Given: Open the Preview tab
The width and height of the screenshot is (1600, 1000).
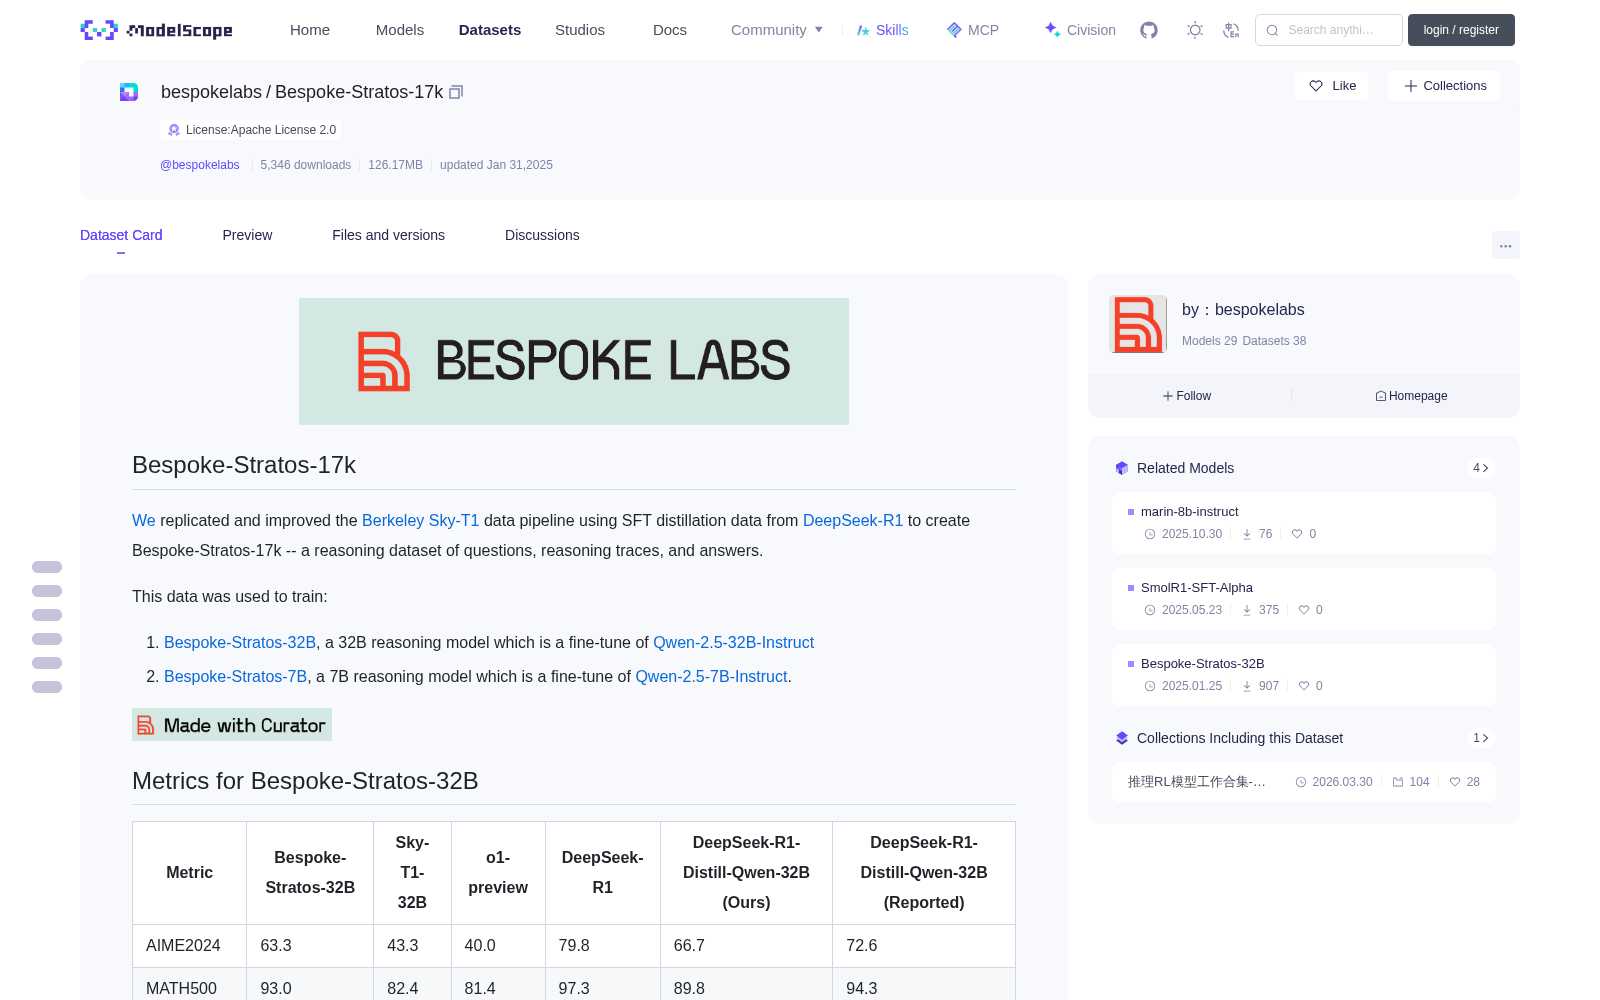Looking at the screenshot, I should [247, 235].
